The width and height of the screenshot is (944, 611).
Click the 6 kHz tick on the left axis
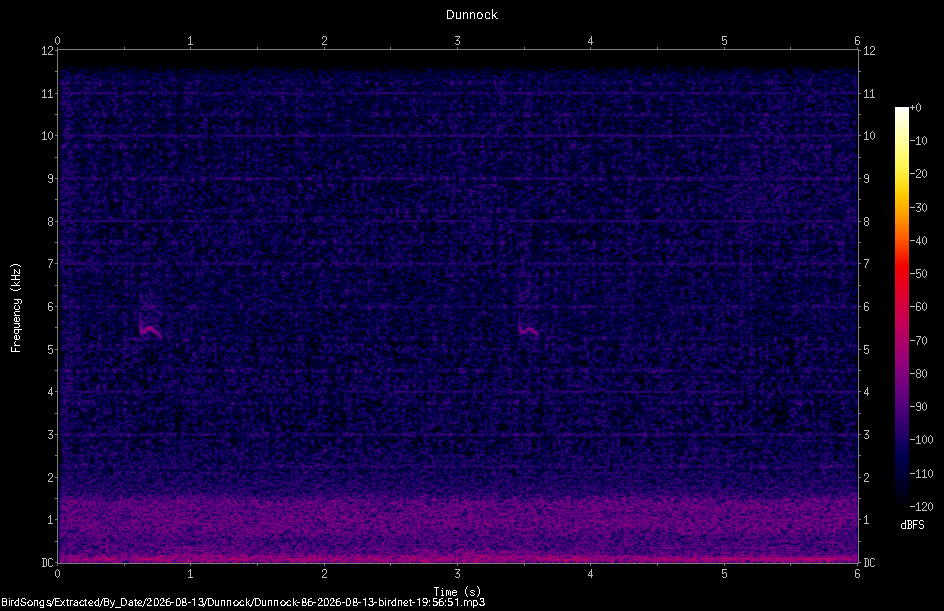51,307
